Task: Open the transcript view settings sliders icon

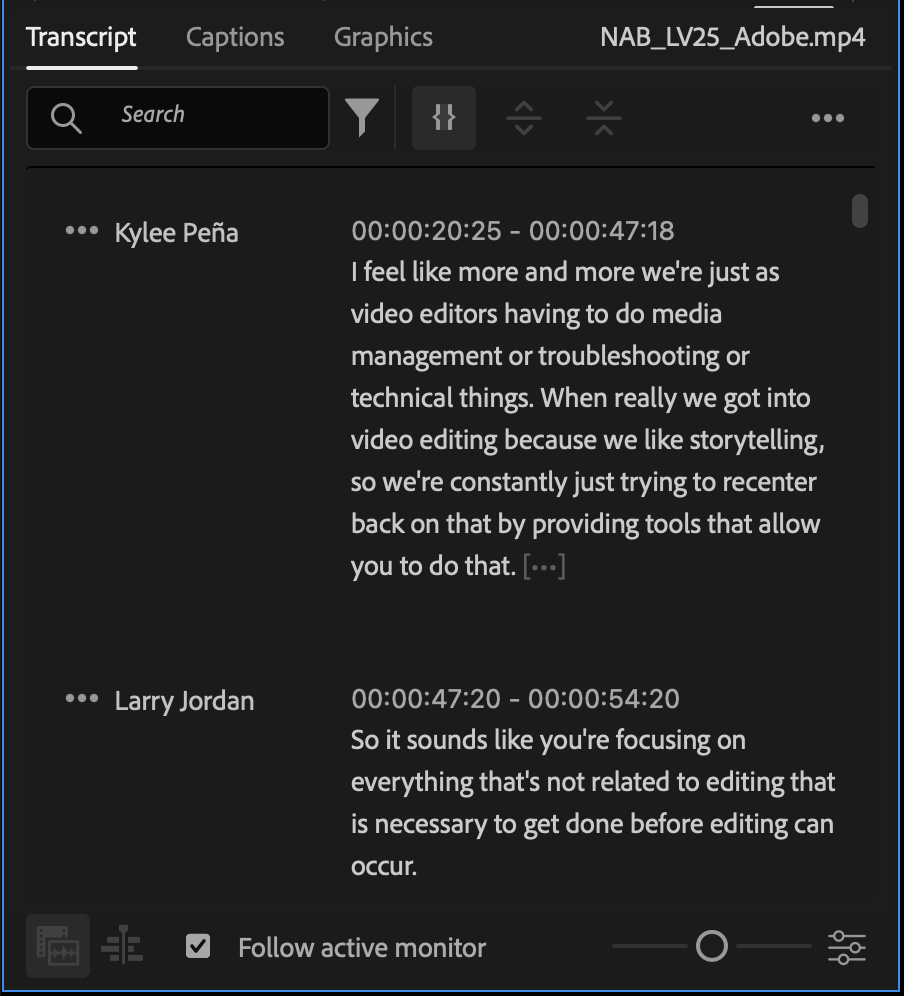Action: (847, 946)
